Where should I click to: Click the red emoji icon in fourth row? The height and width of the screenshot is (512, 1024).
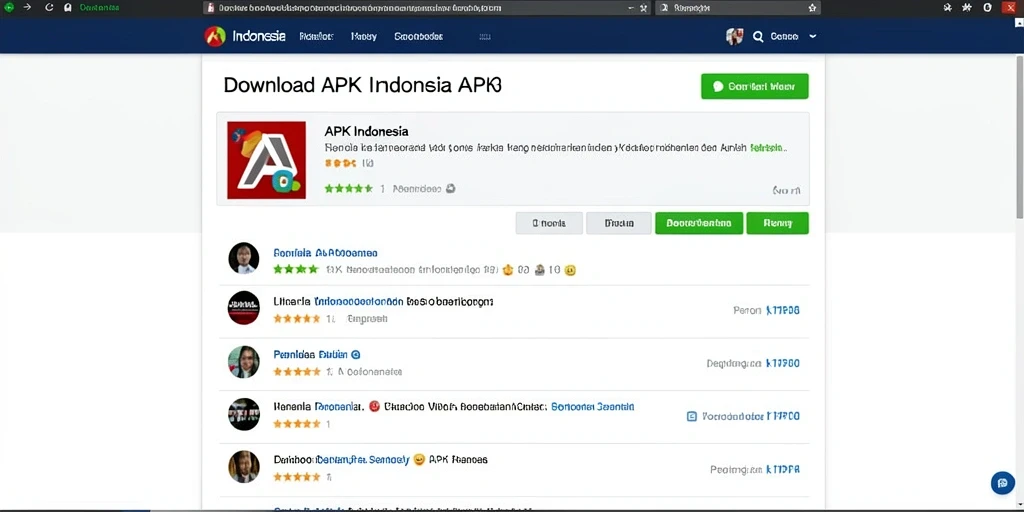coord(374,406)
